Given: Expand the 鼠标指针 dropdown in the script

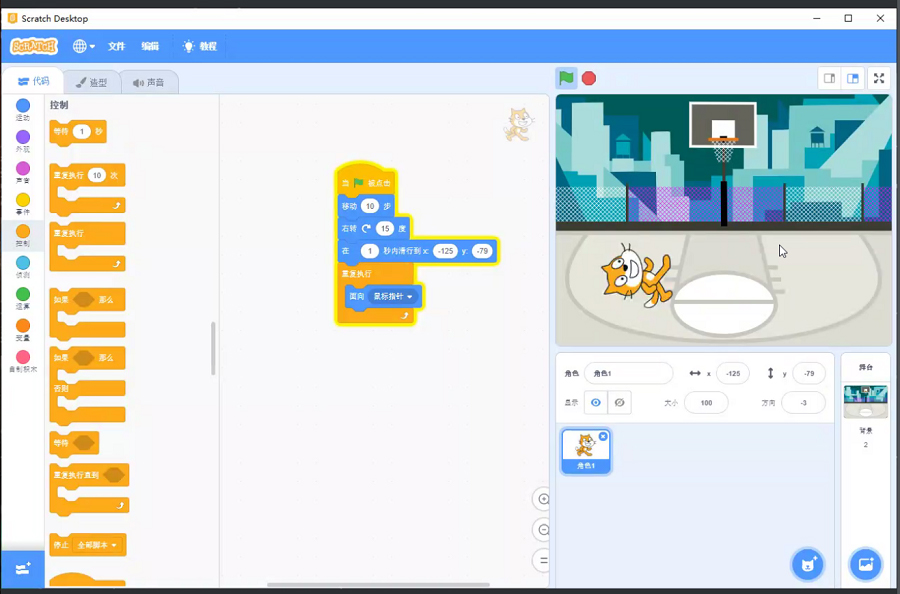Looking at the screenshot, I should [x=410, y=297].
